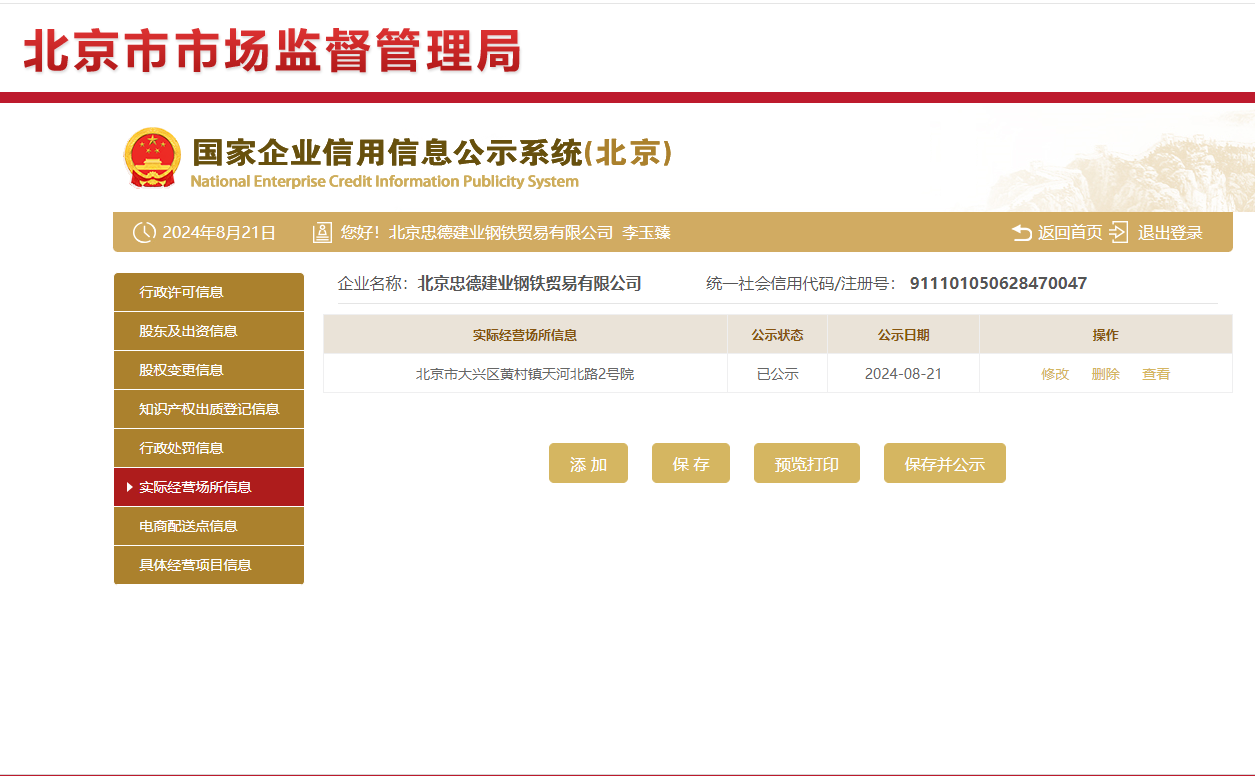Viewport: 1255px width, 776px height.
Task: Click the arrow marker on 实际经营场所信息
Action: click(x=130, y=487)
